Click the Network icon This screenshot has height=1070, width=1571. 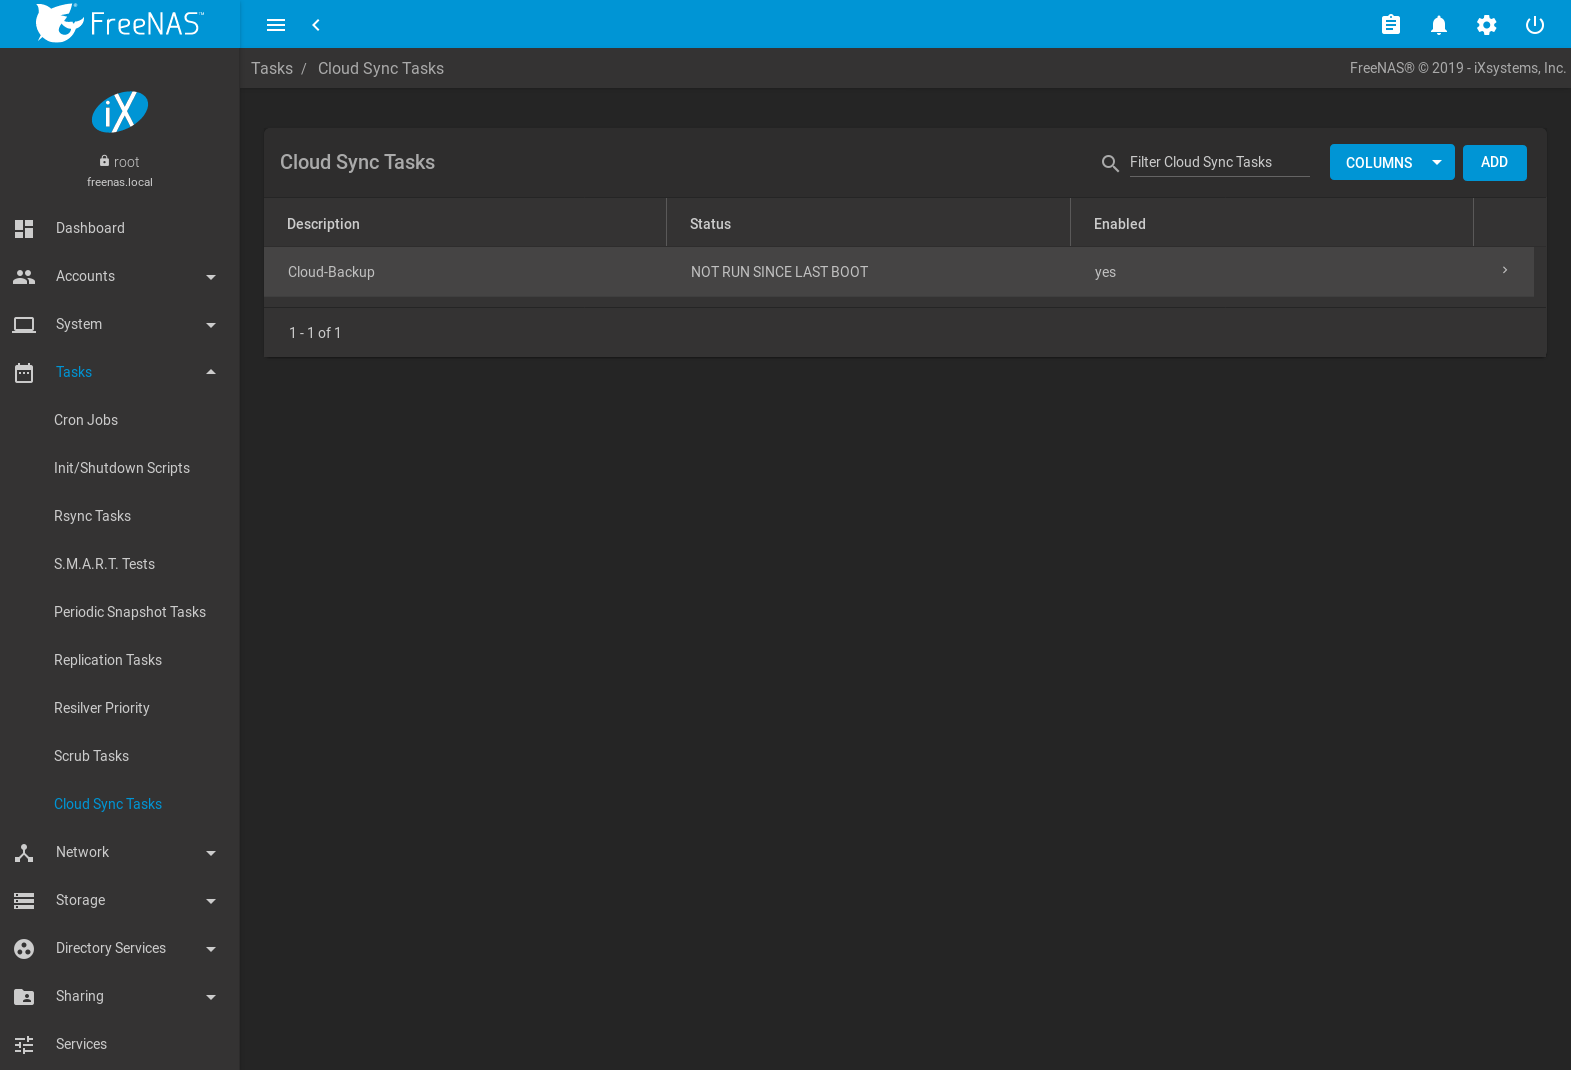click(24, 852)
